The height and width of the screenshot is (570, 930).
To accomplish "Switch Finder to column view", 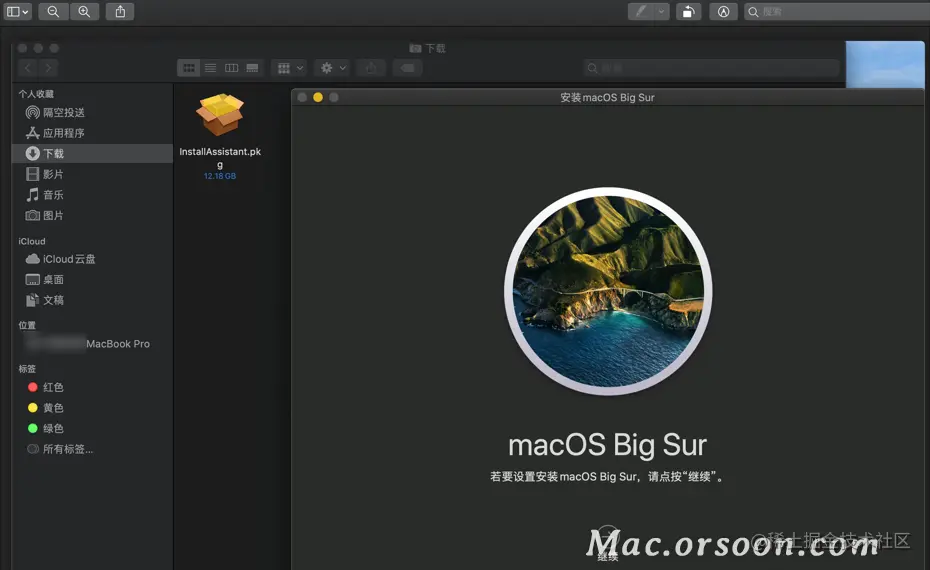I will pos(231,68).
